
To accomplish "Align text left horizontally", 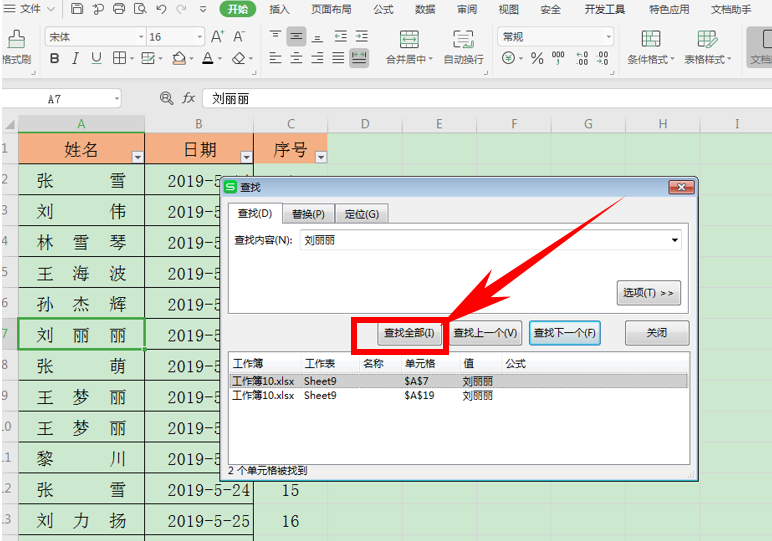I will click(x=275, y=59).
